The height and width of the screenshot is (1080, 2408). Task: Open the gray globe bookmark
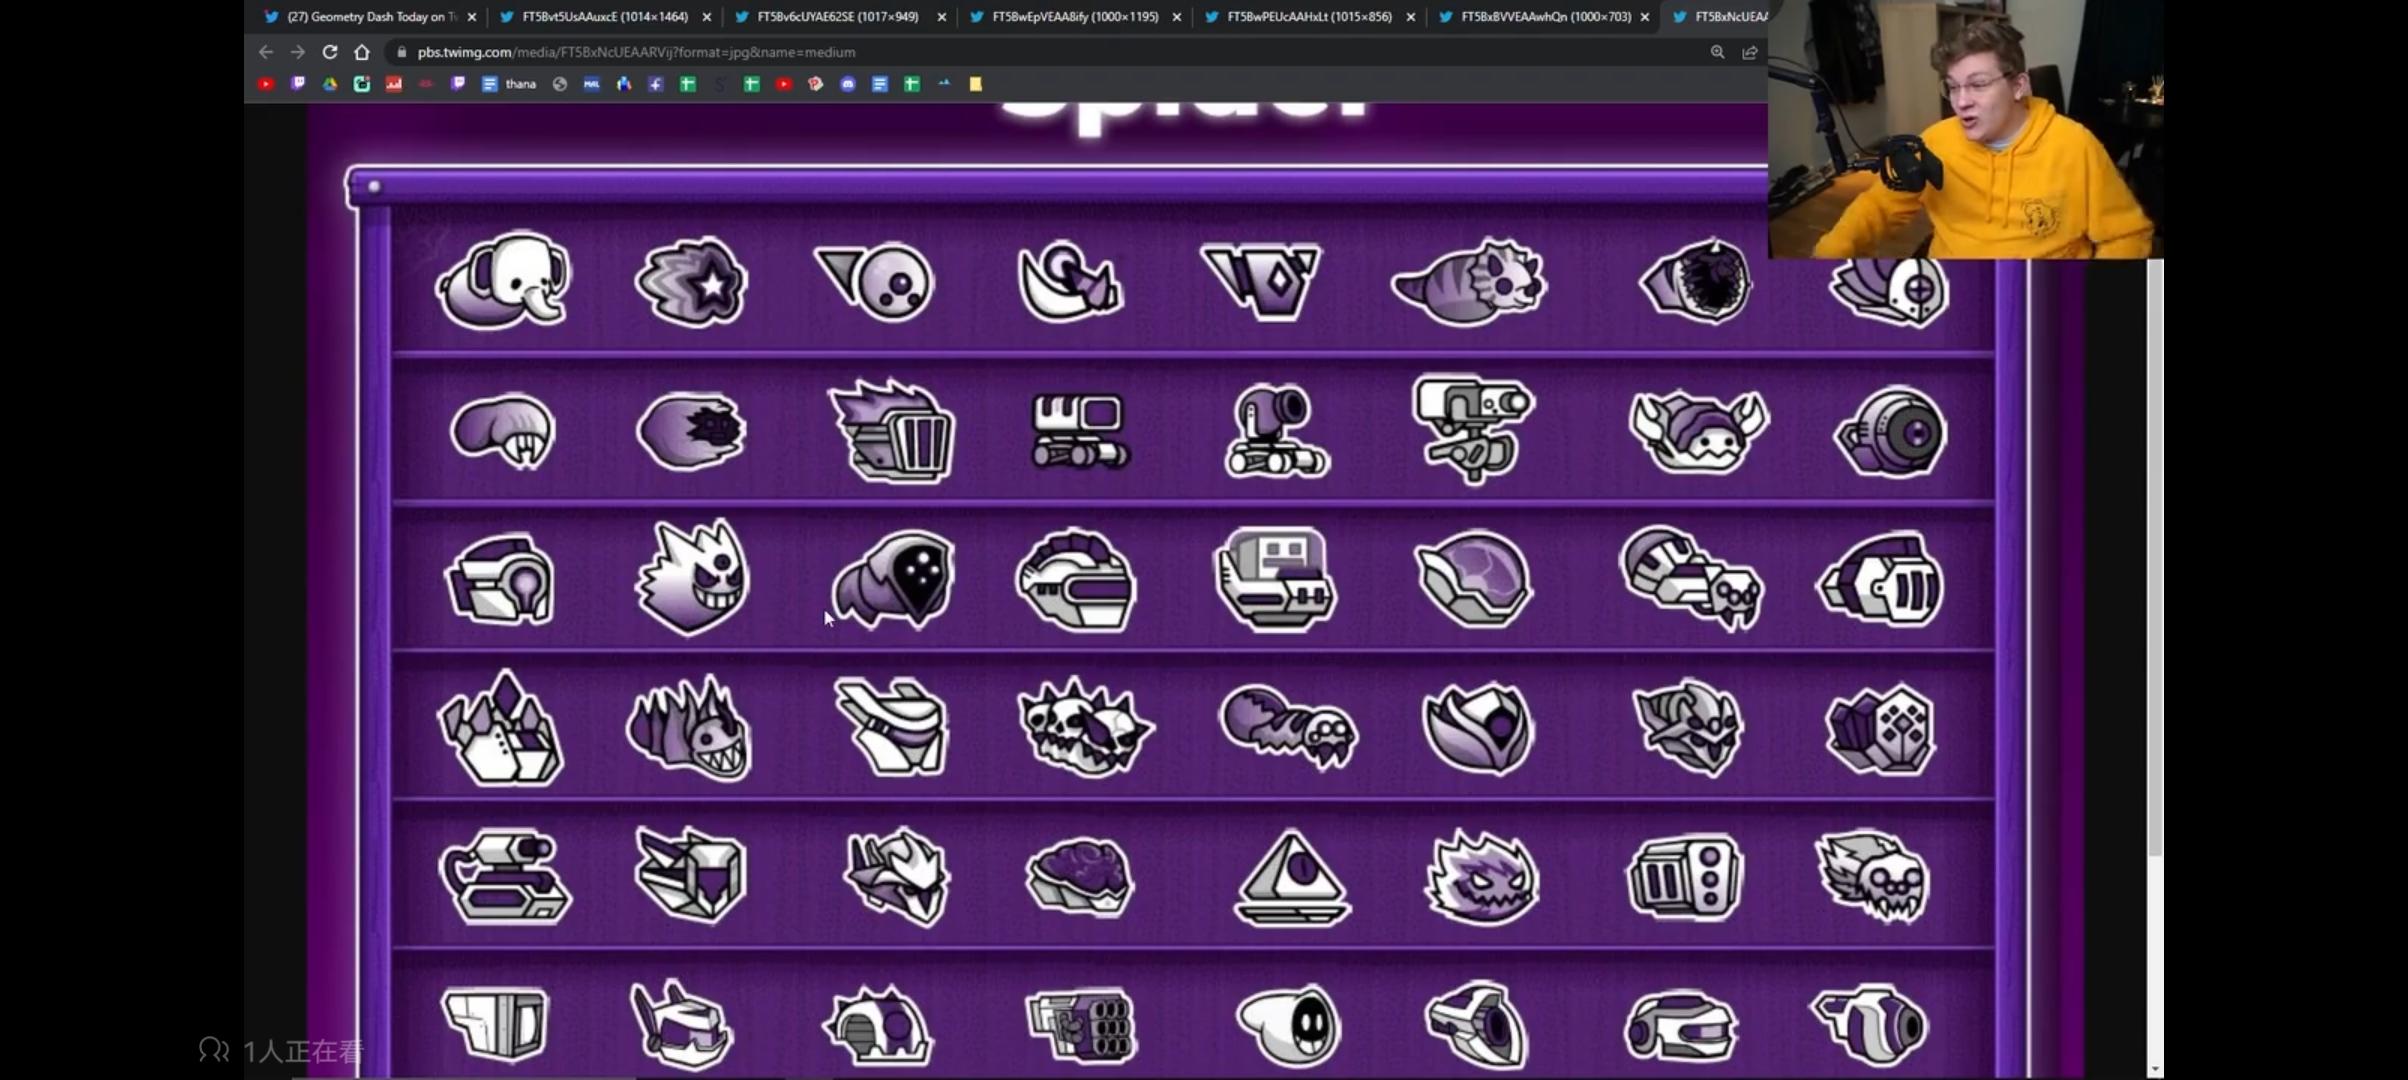pos(560,84)
